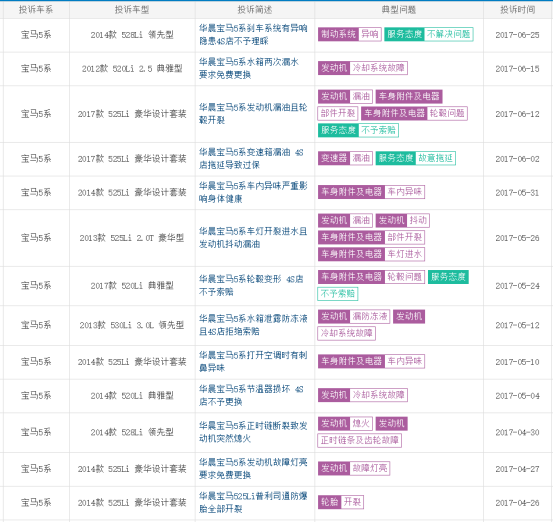Select 冷却系统故障 tag in 2017-05-04 row
The width and height of the screenshot is (554, 522).
378,395
